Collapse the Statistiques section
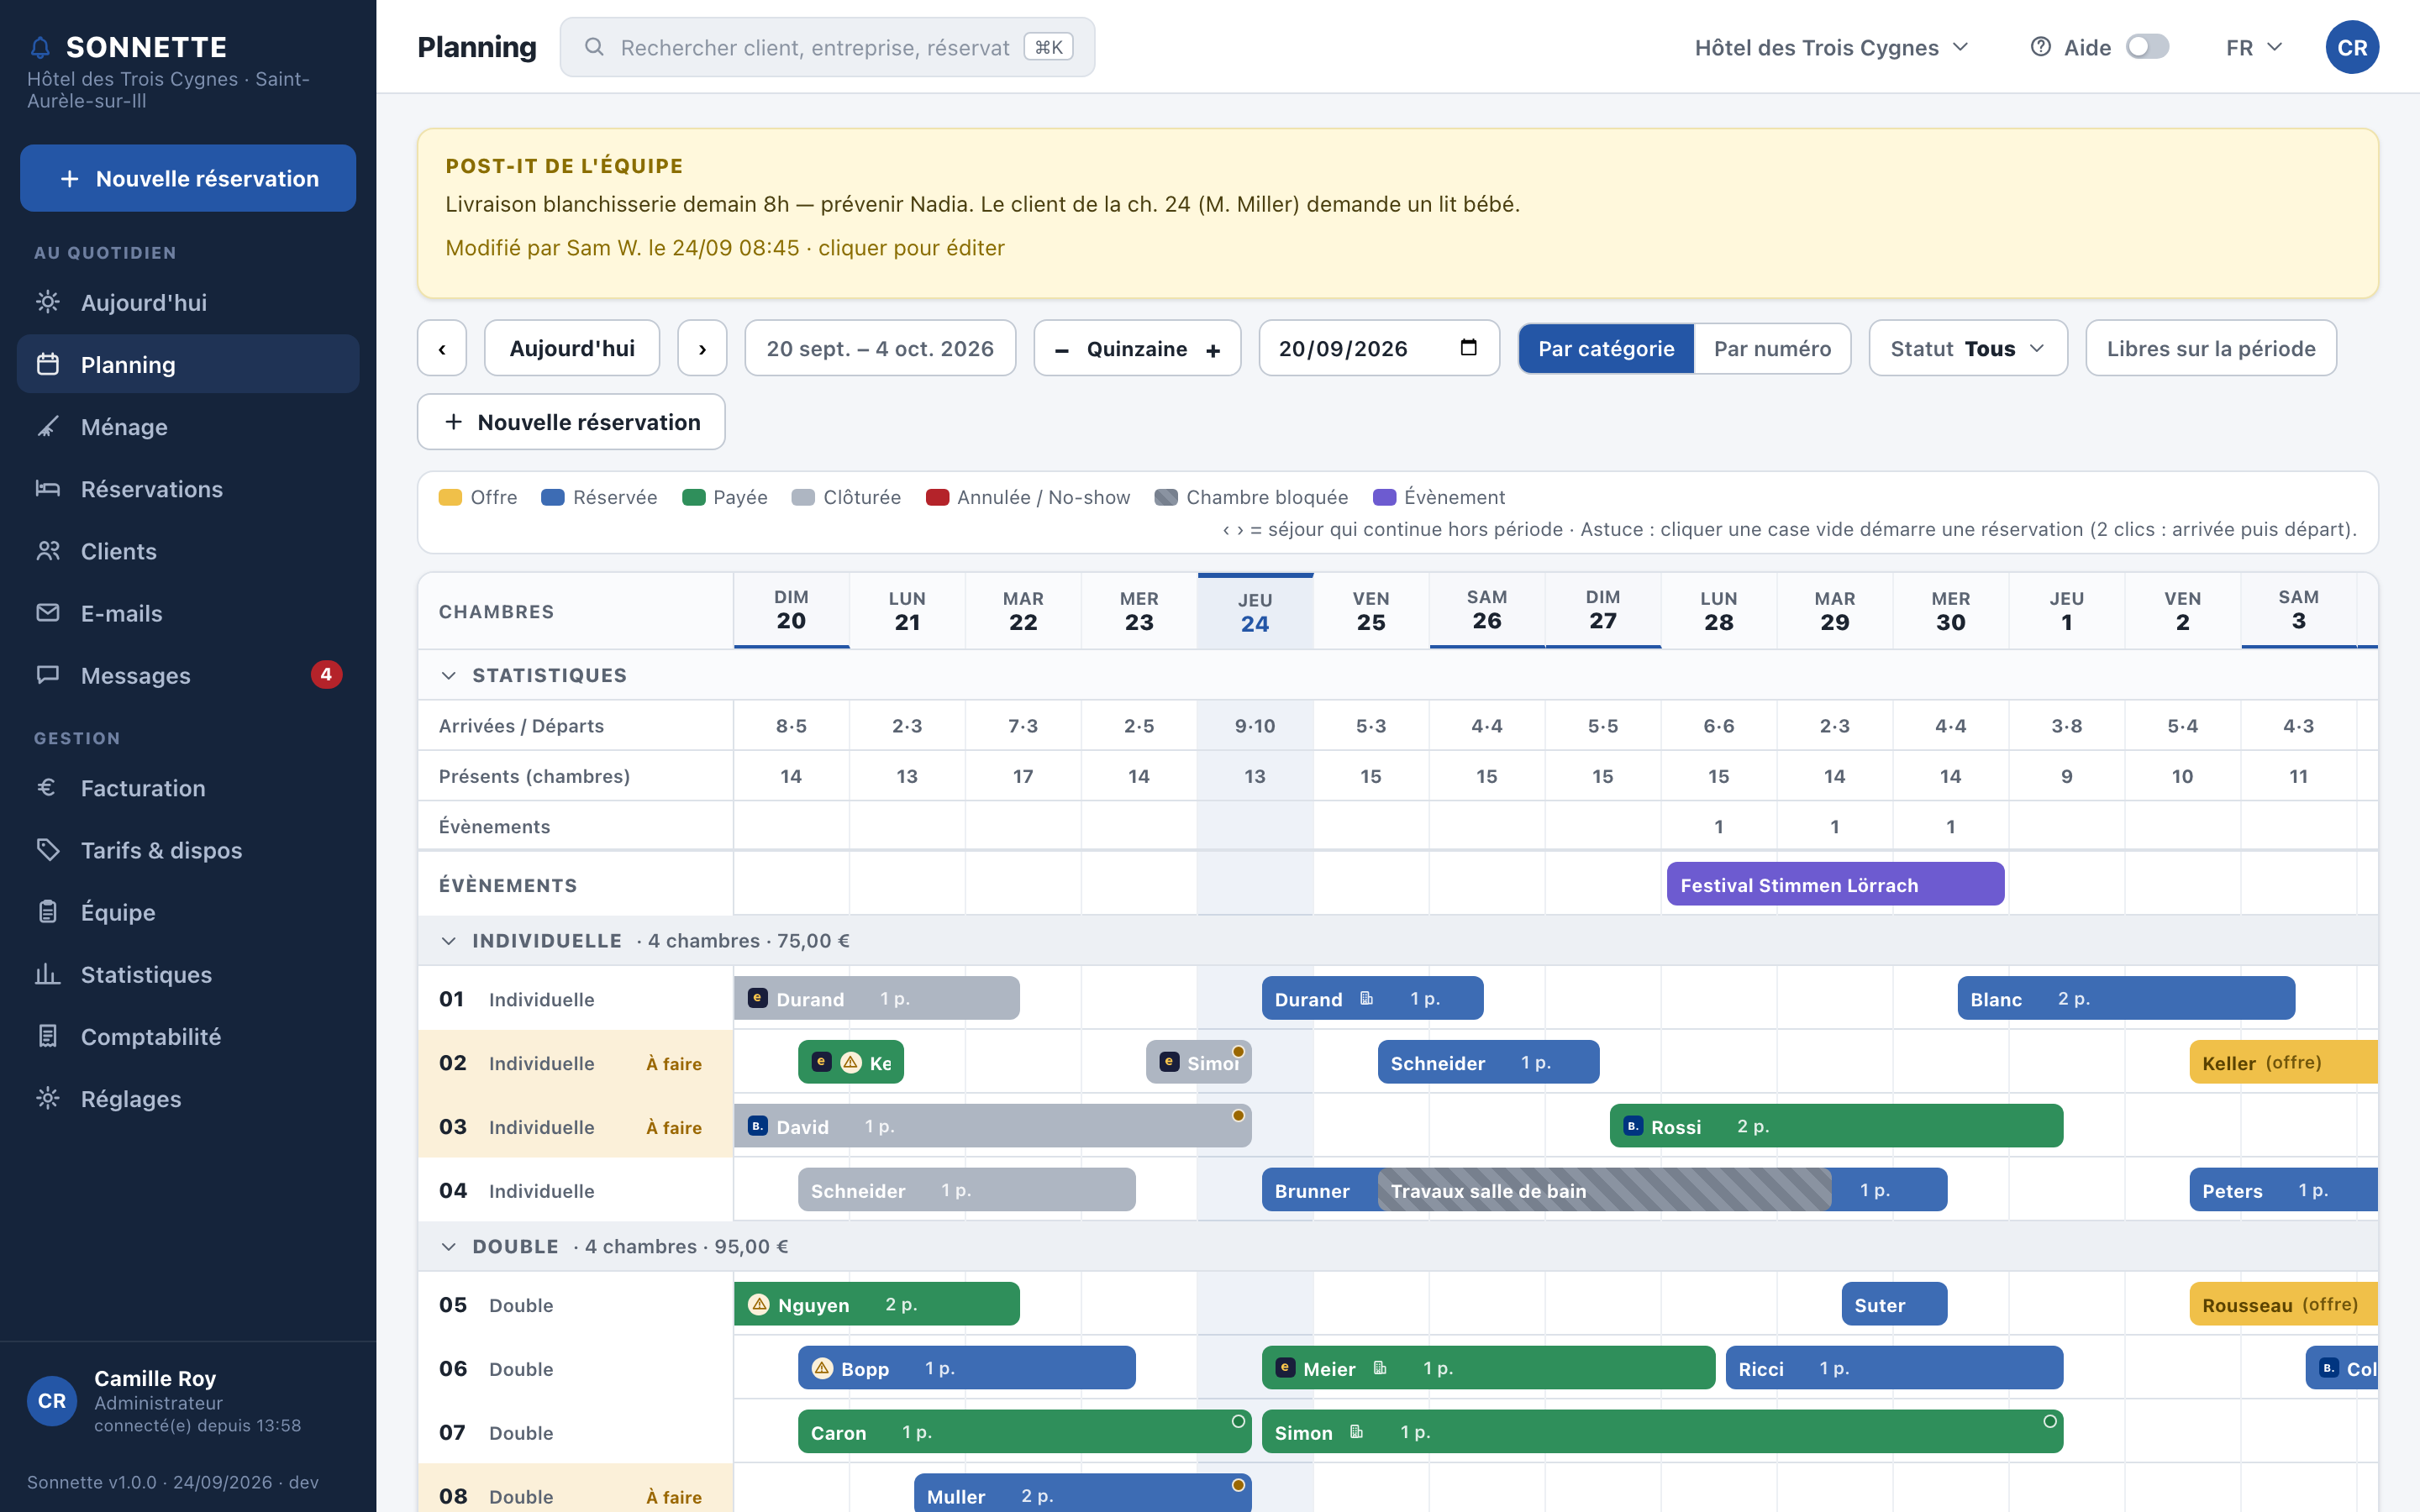The image size is (2420, 1512). point(449,675)
